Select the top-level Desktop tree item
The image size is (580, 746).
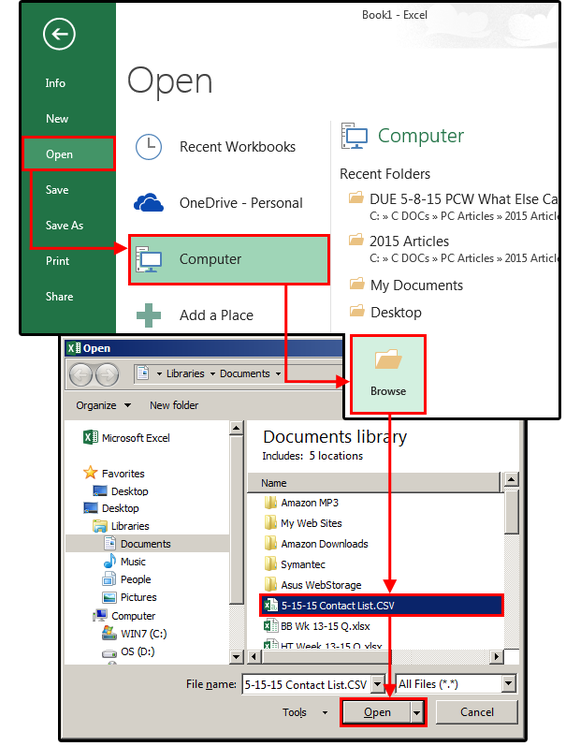tap(111, 508)
